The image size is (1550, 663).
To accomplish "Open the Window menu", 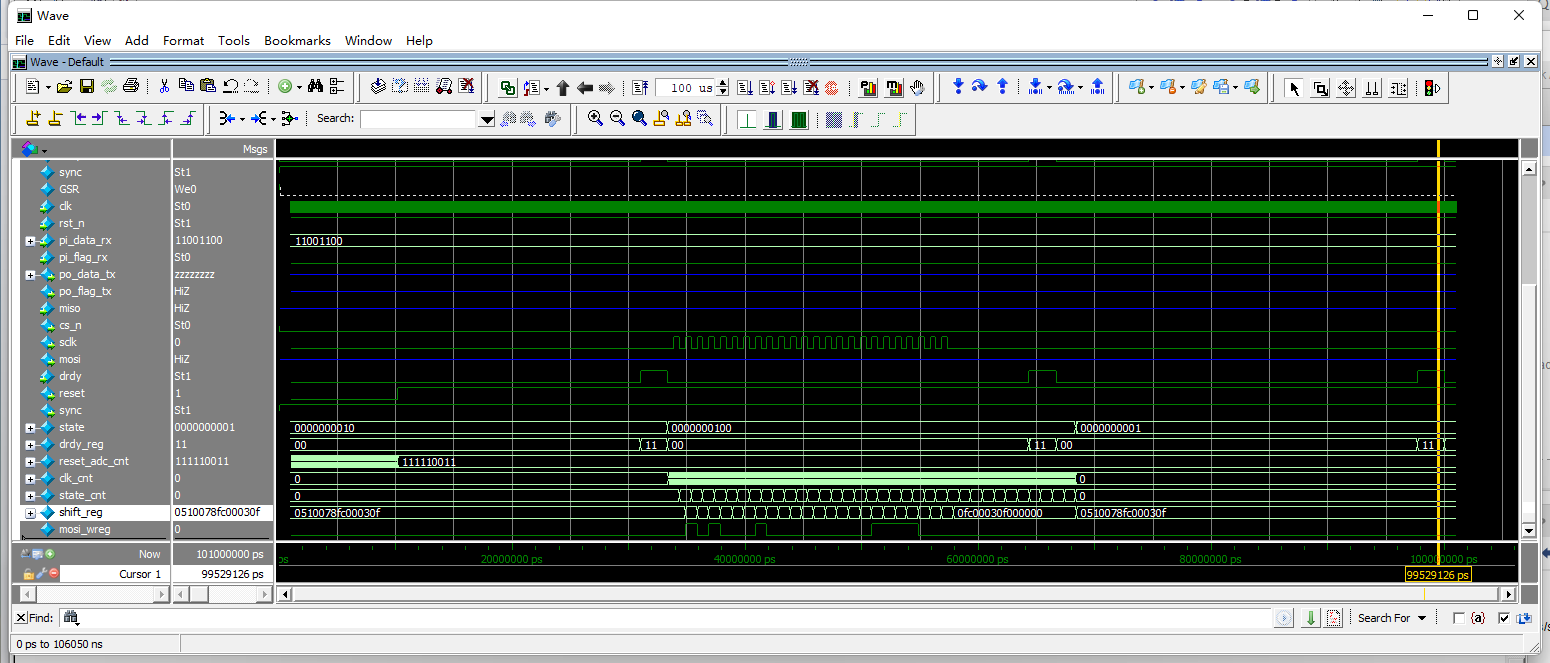I will click(x=368, y=40).
